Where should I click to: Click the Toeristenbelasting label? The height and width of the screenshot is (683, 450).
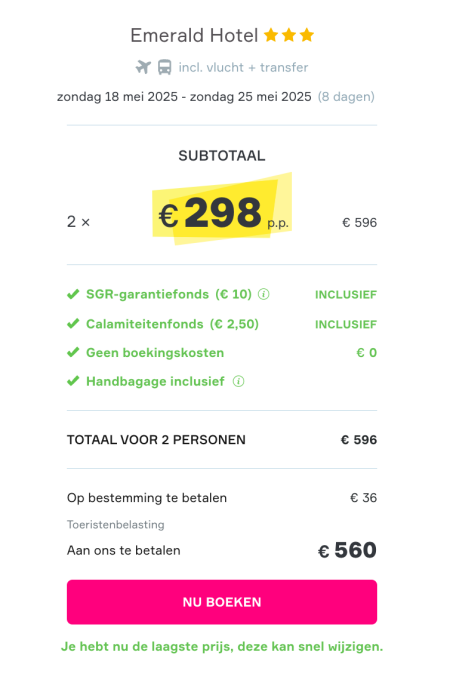tap(116, 525)
